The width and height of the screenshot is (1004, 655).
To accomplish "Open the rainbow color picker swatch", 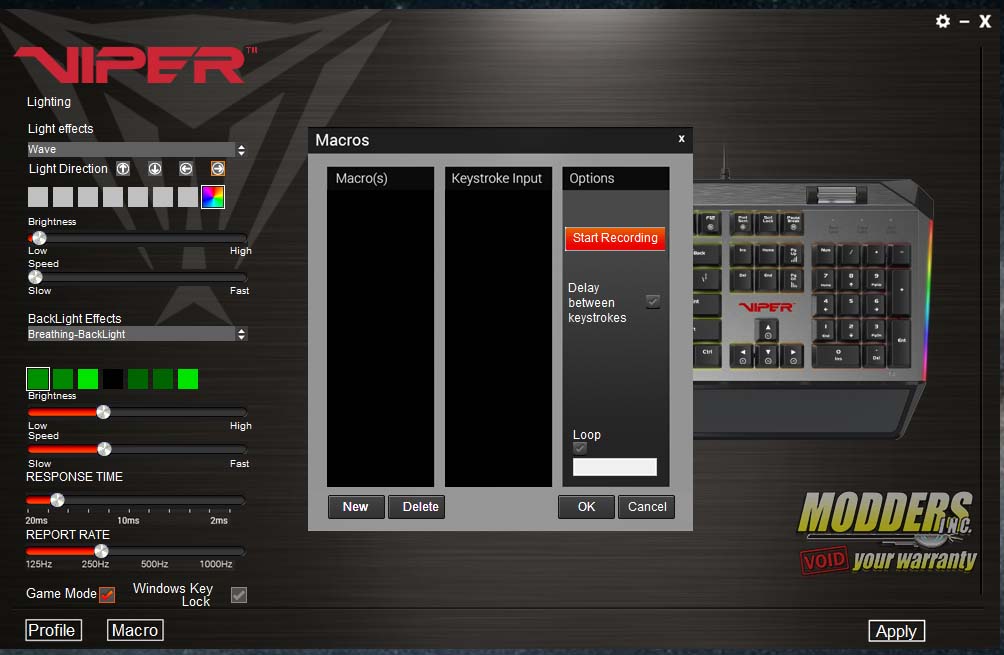I will pyautogui.click(x=213, y=197).
